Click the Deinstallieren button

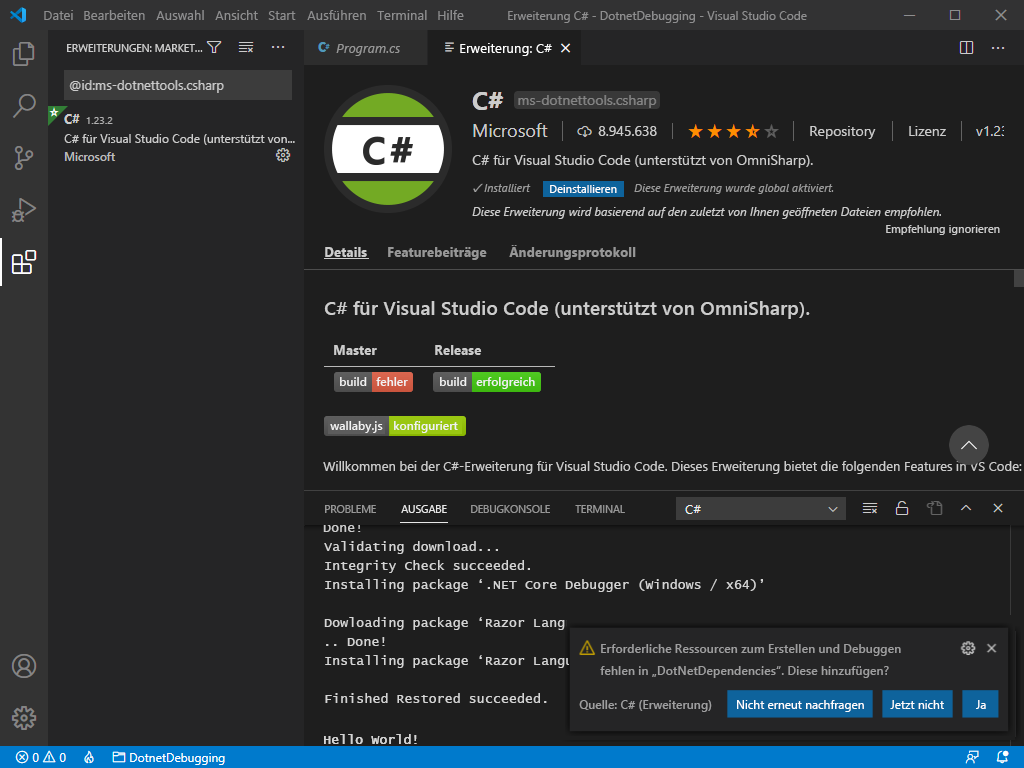[x=583, y=189]
